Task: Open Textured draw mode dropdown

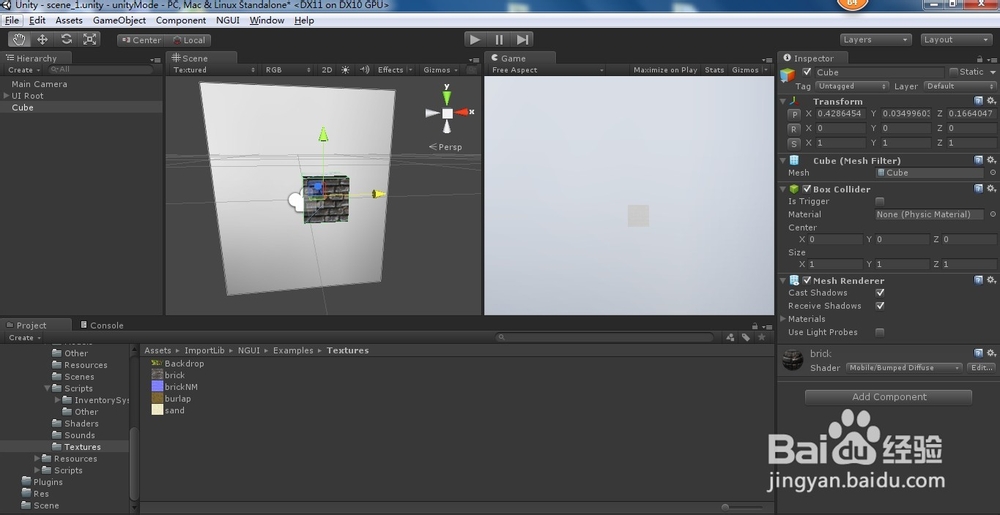Action: [214, 70]
